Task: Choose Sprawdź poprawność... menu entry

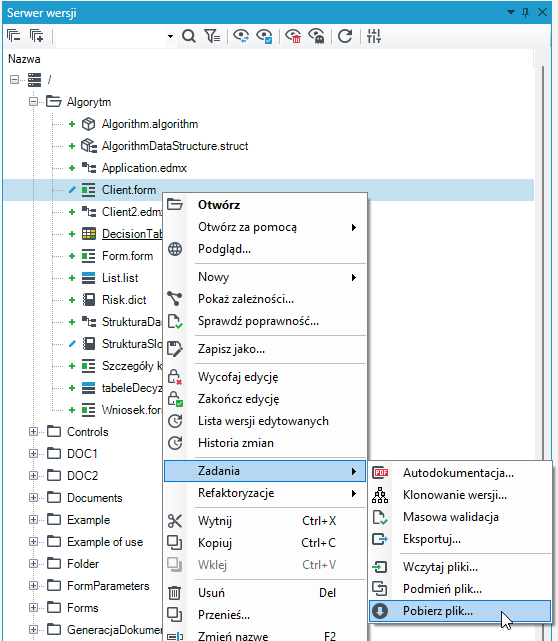Action: coord(265,321)
